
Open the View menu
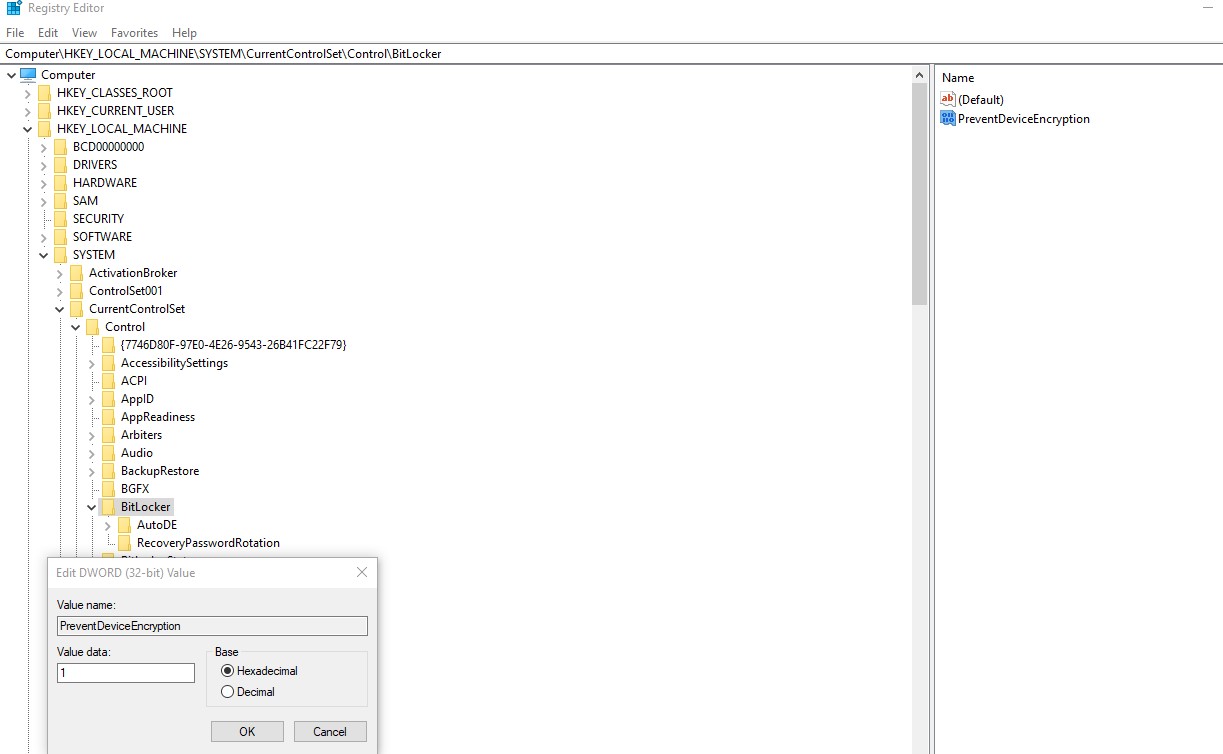85,33
